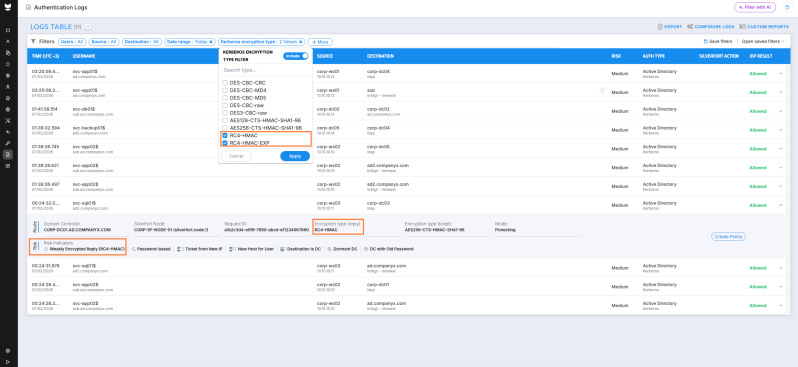This screenshot has width=798, height=367.
Task: Click the refresh icon beside LOGS TABLE
Action: click(88, 26)
